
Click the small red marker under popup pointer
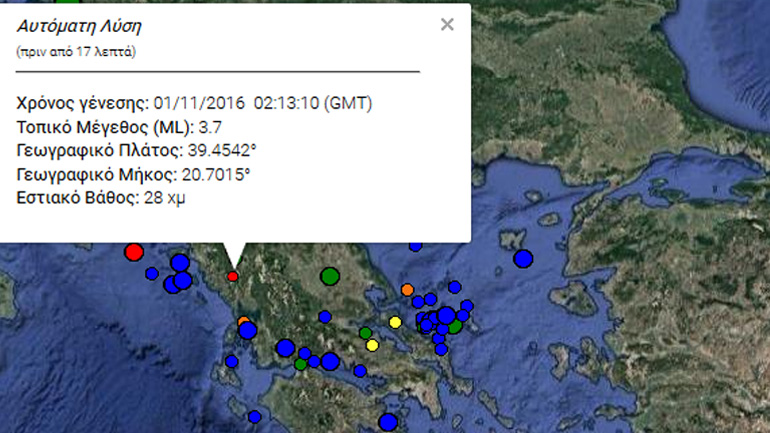click(x=233, y=276)
